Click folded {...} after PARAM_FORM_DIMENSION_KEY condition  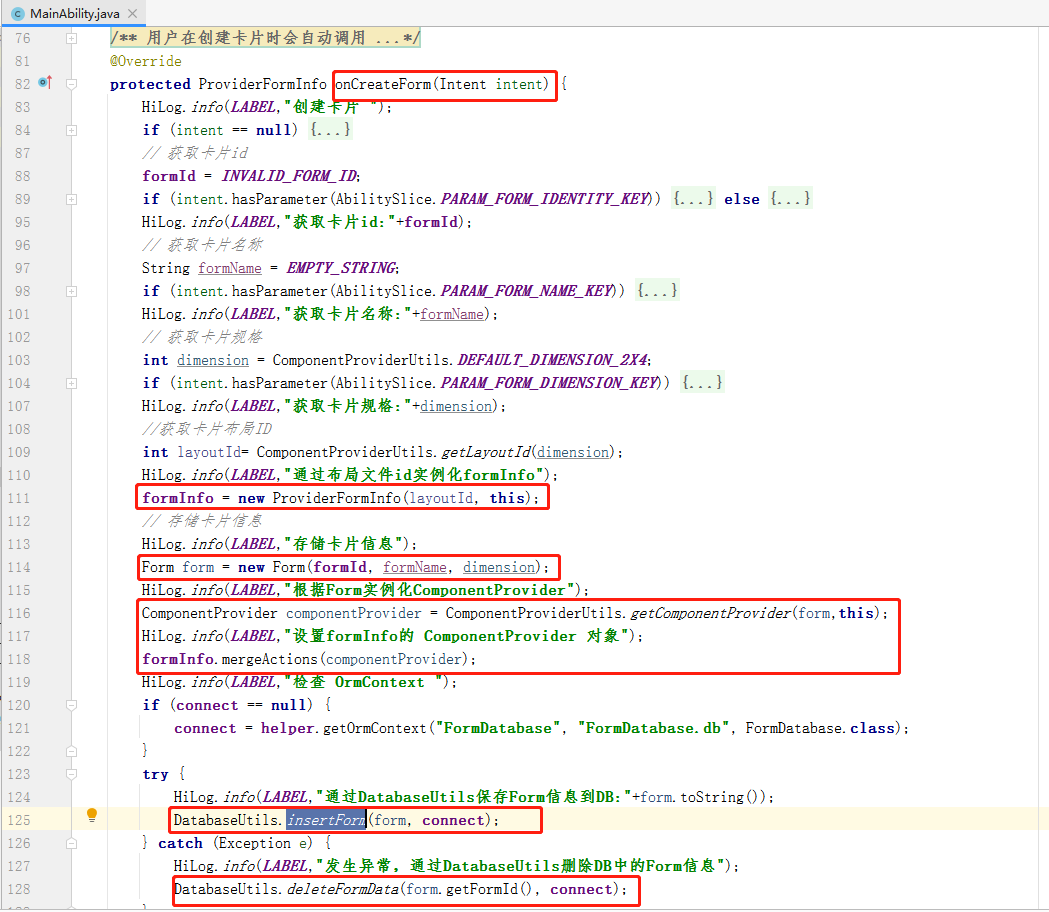pyautogui.click(x=701, y=383)
